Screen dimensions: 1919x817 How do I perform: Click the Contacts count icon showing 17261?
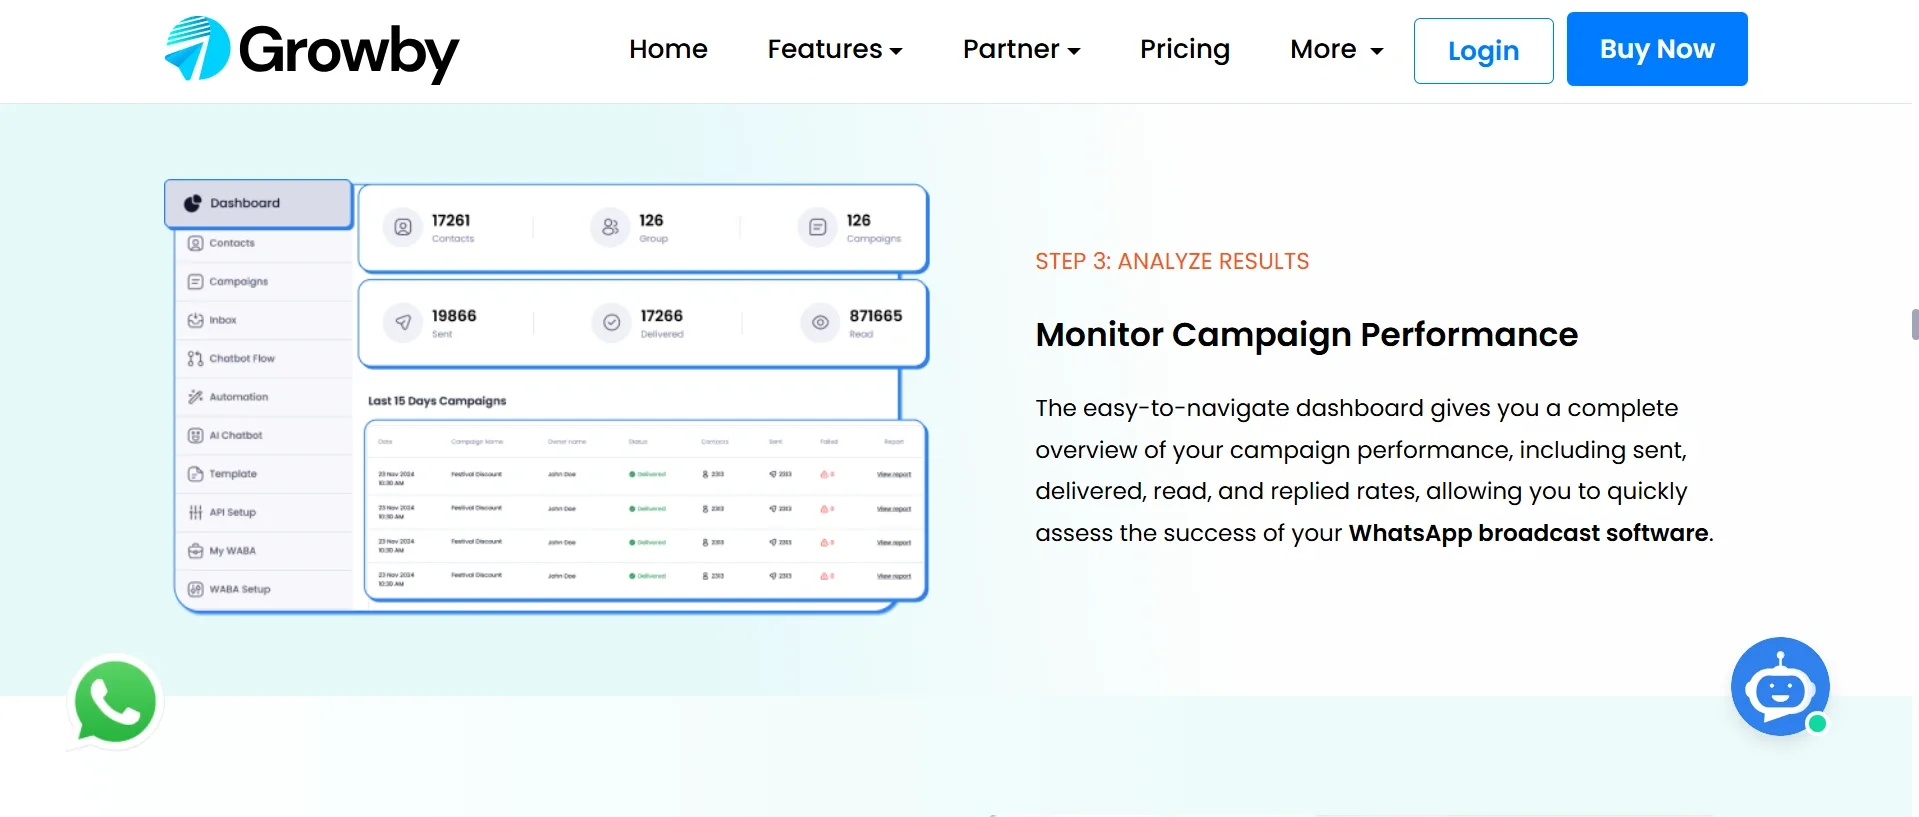tap(403, 228)
